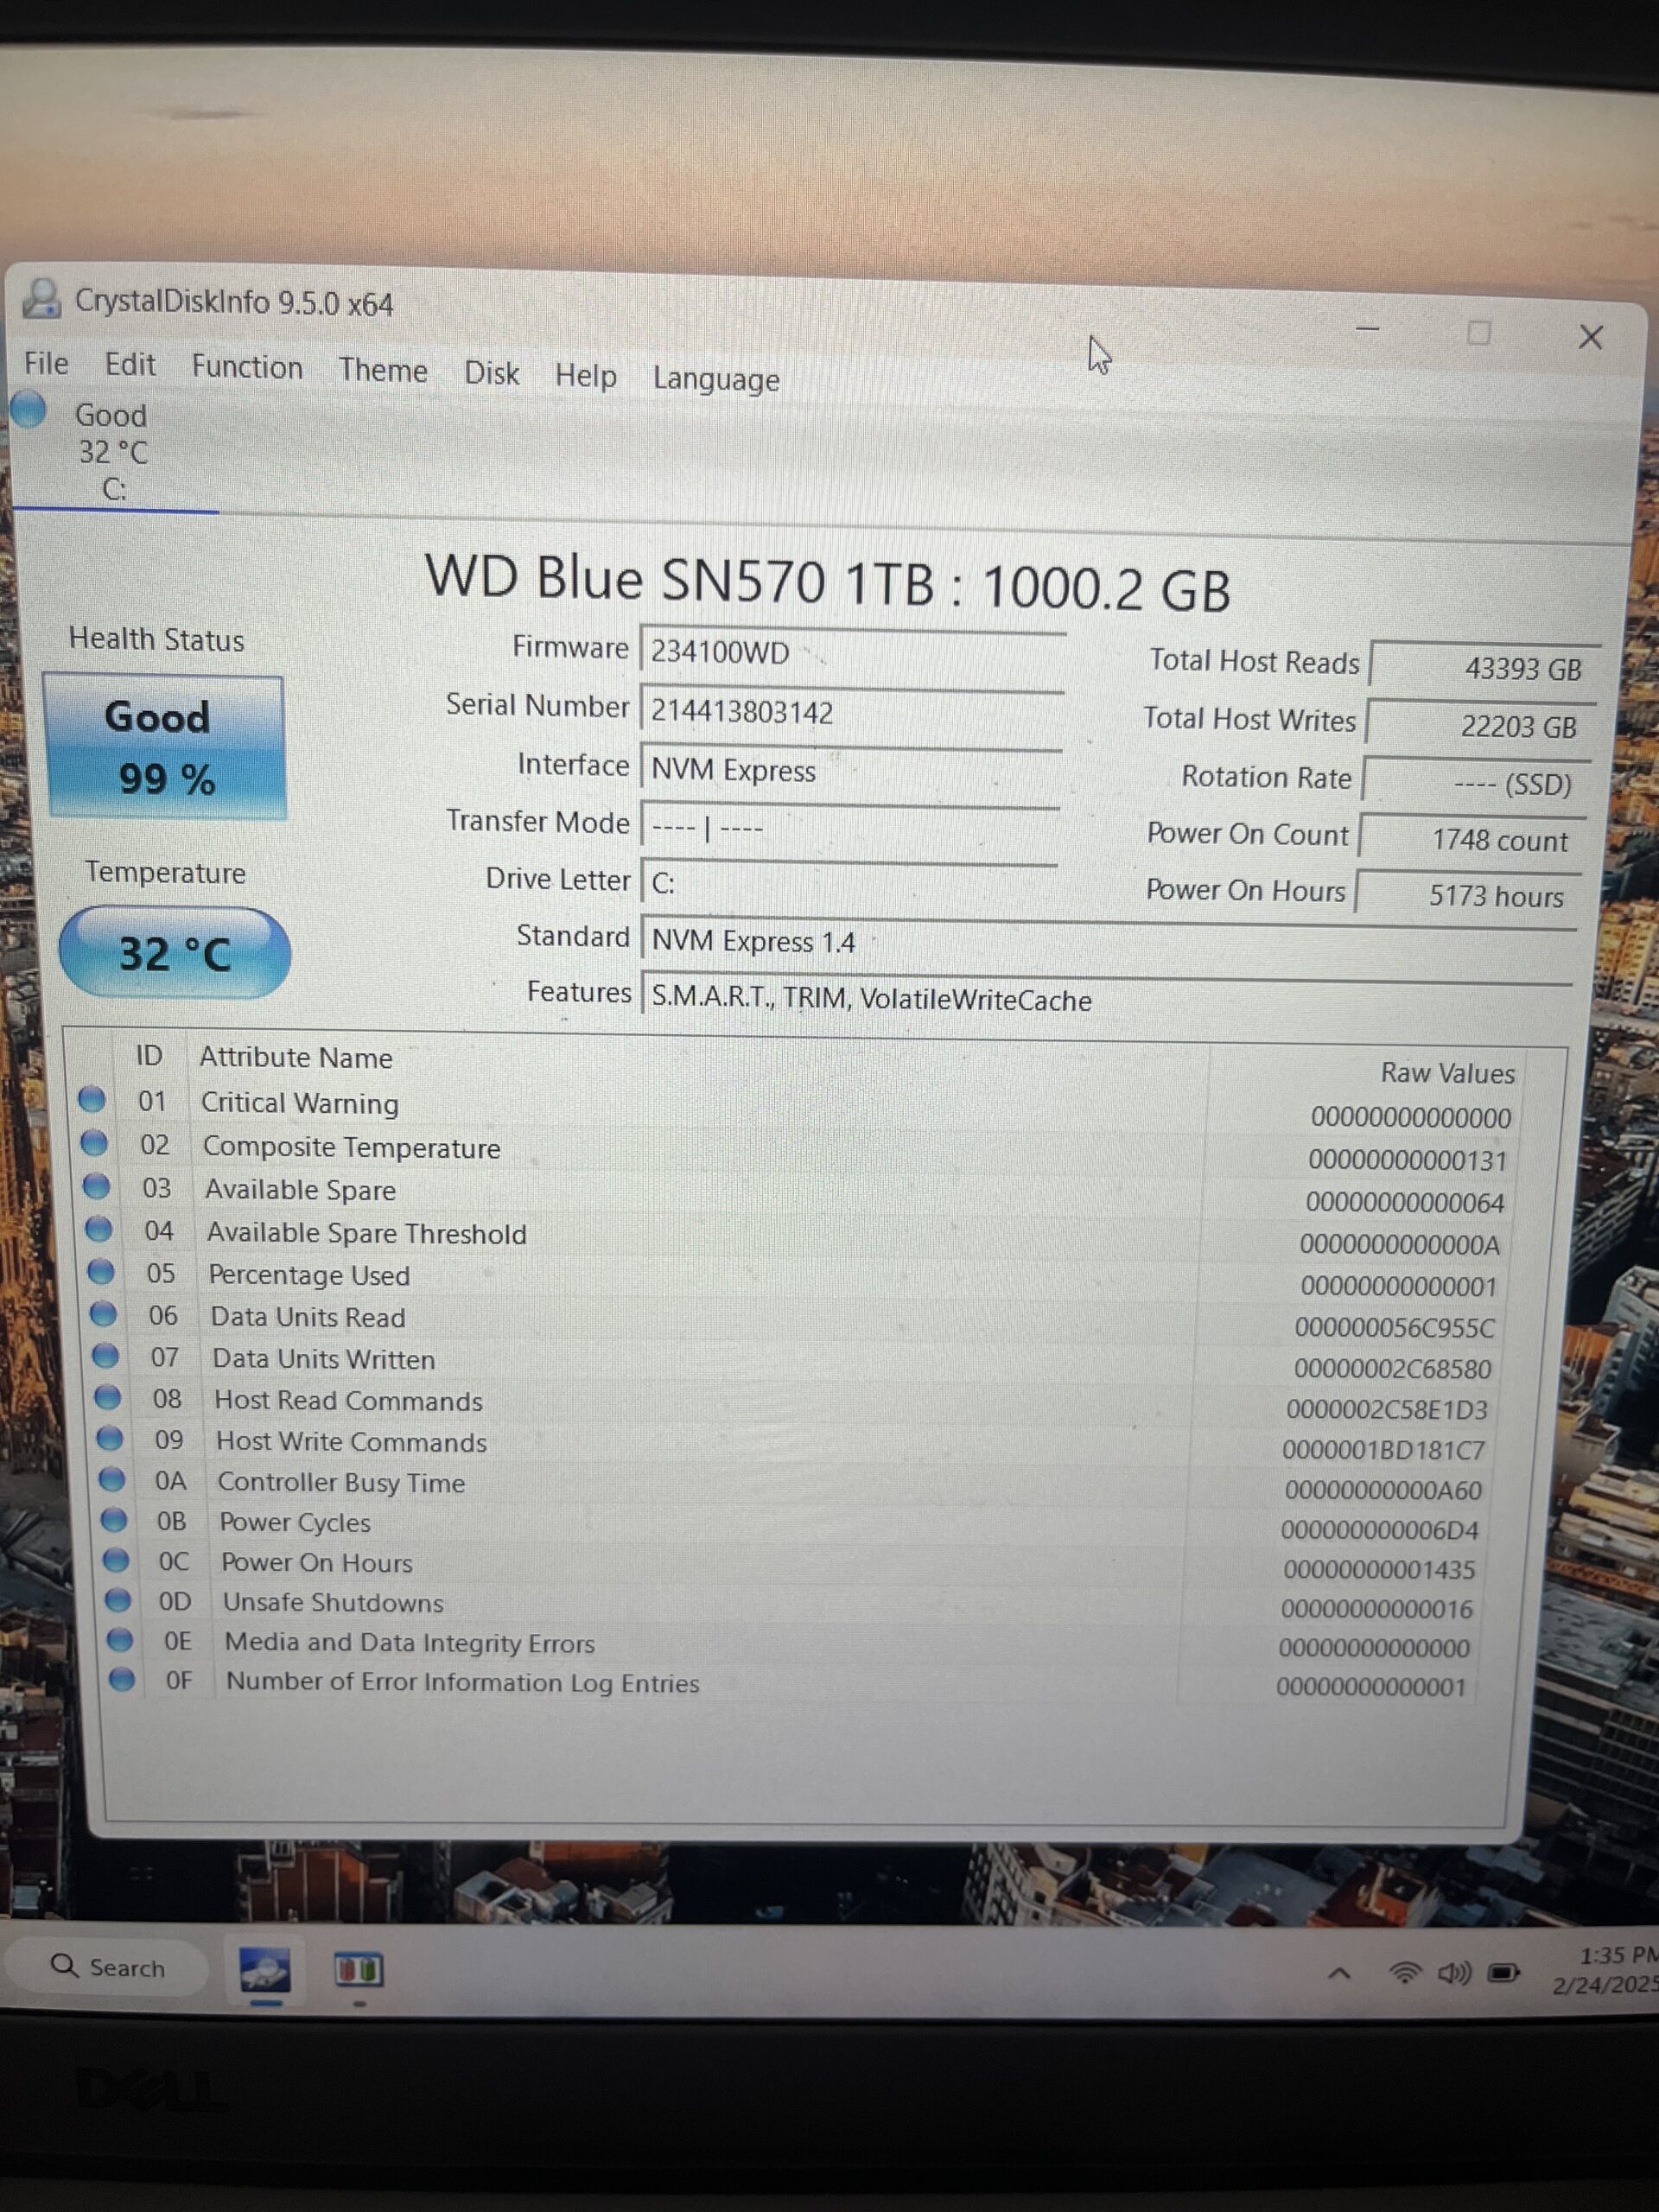Click the status orb for Percentage Used

click(x=101, y=1271)
